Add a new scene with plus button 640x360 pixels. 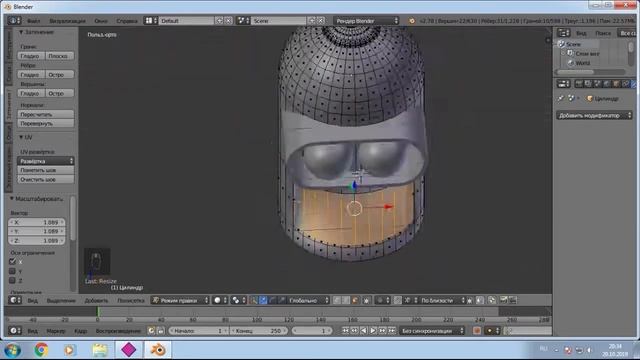point(312,20)
